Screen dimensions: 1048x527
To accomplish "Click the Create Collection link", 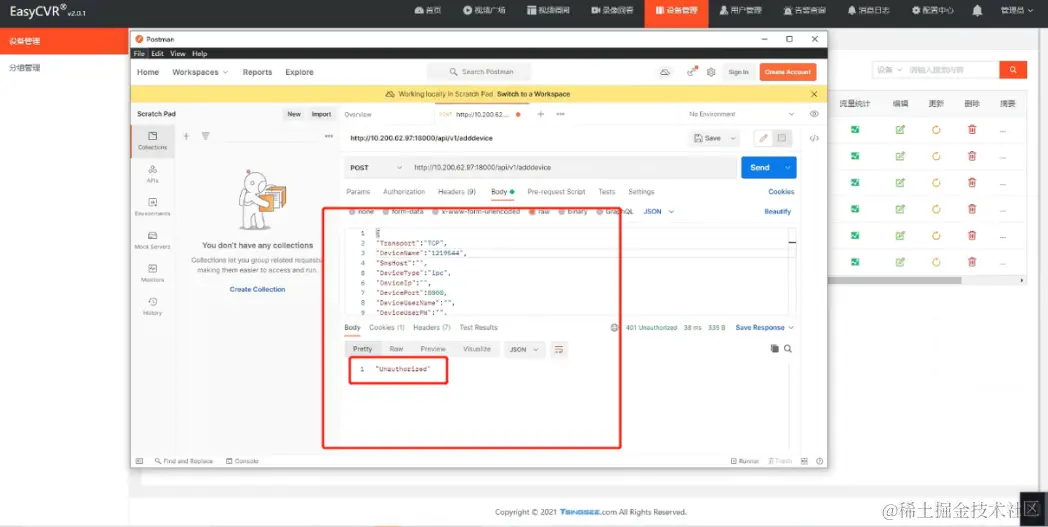I will pyautogui.click(x=257, y=290).
